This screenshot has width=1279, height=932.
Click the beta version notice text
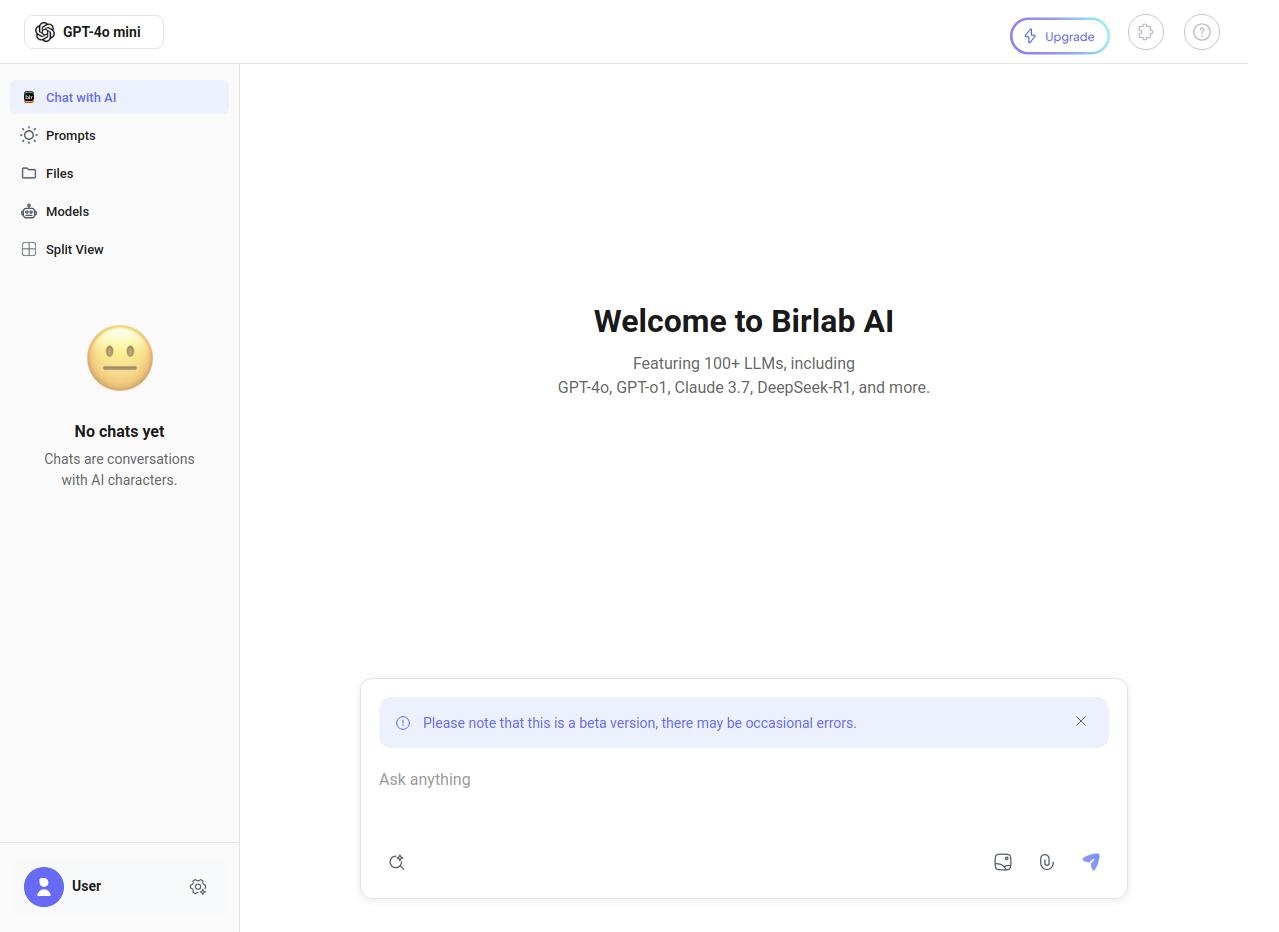[639, 723]
